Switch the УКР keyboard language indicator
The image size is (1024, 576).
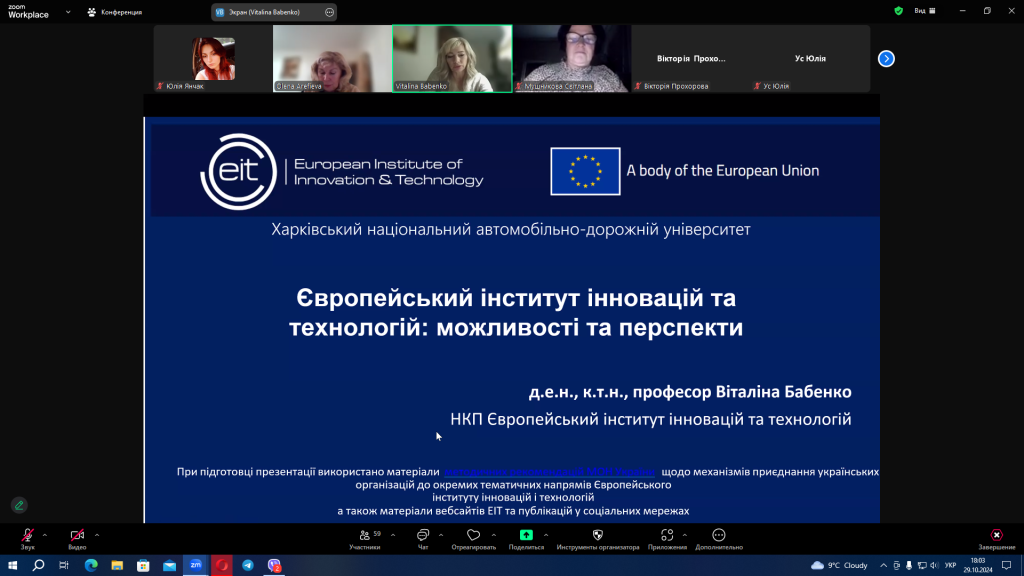pos(950,565)
